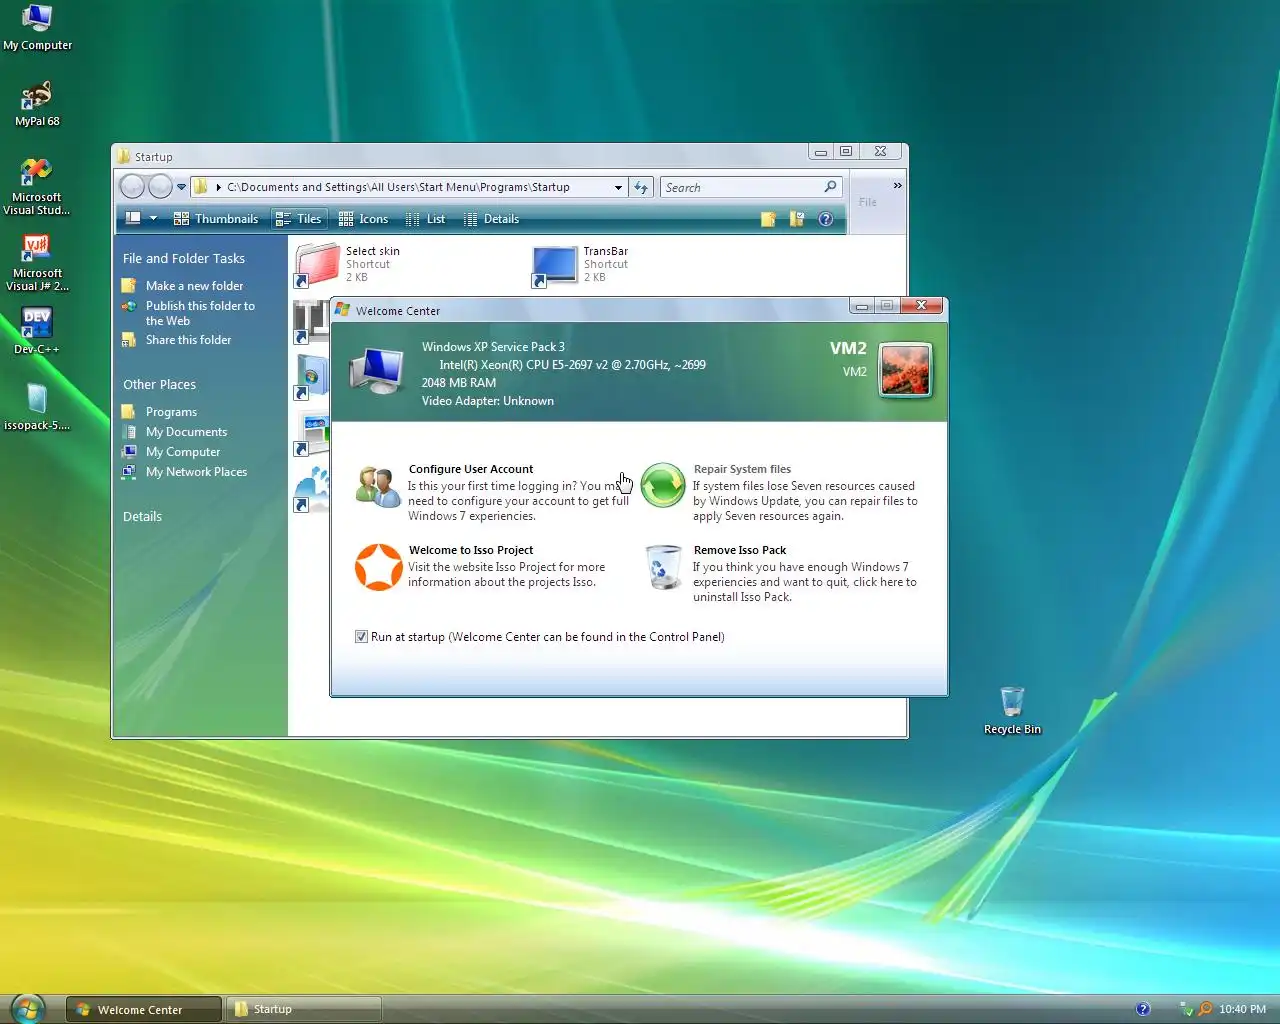Click the VM2 user account picture

coord(905,370)
